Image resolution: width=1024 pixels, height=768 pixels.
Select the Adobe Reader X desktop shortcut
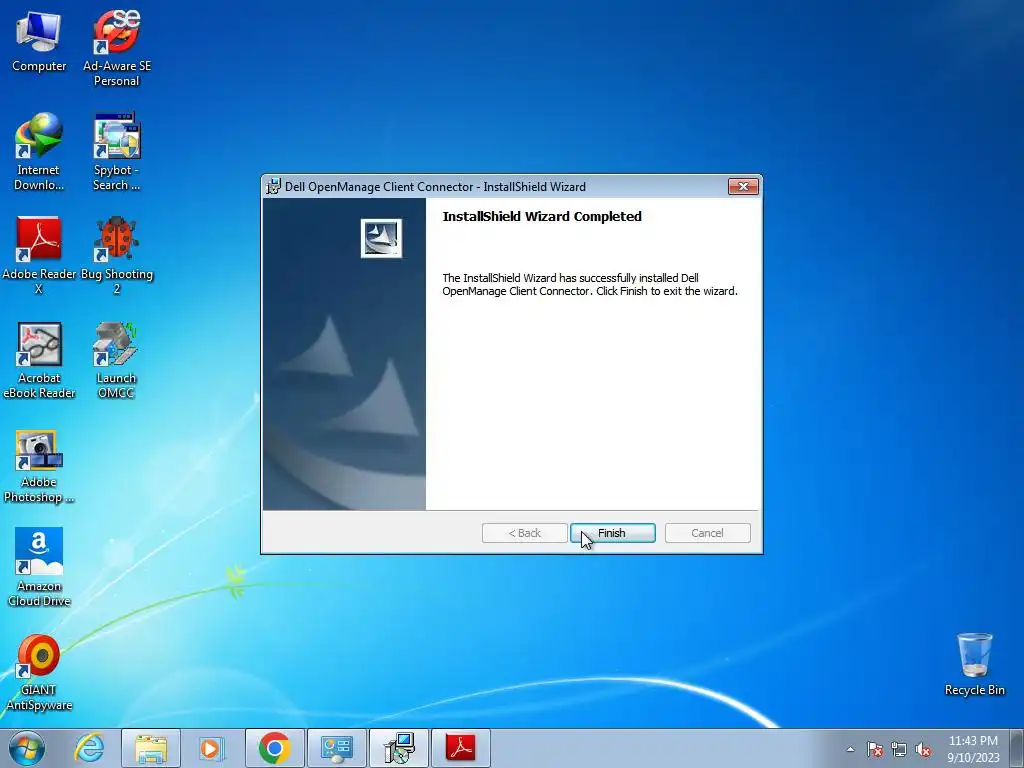click(x=39, y=255)
